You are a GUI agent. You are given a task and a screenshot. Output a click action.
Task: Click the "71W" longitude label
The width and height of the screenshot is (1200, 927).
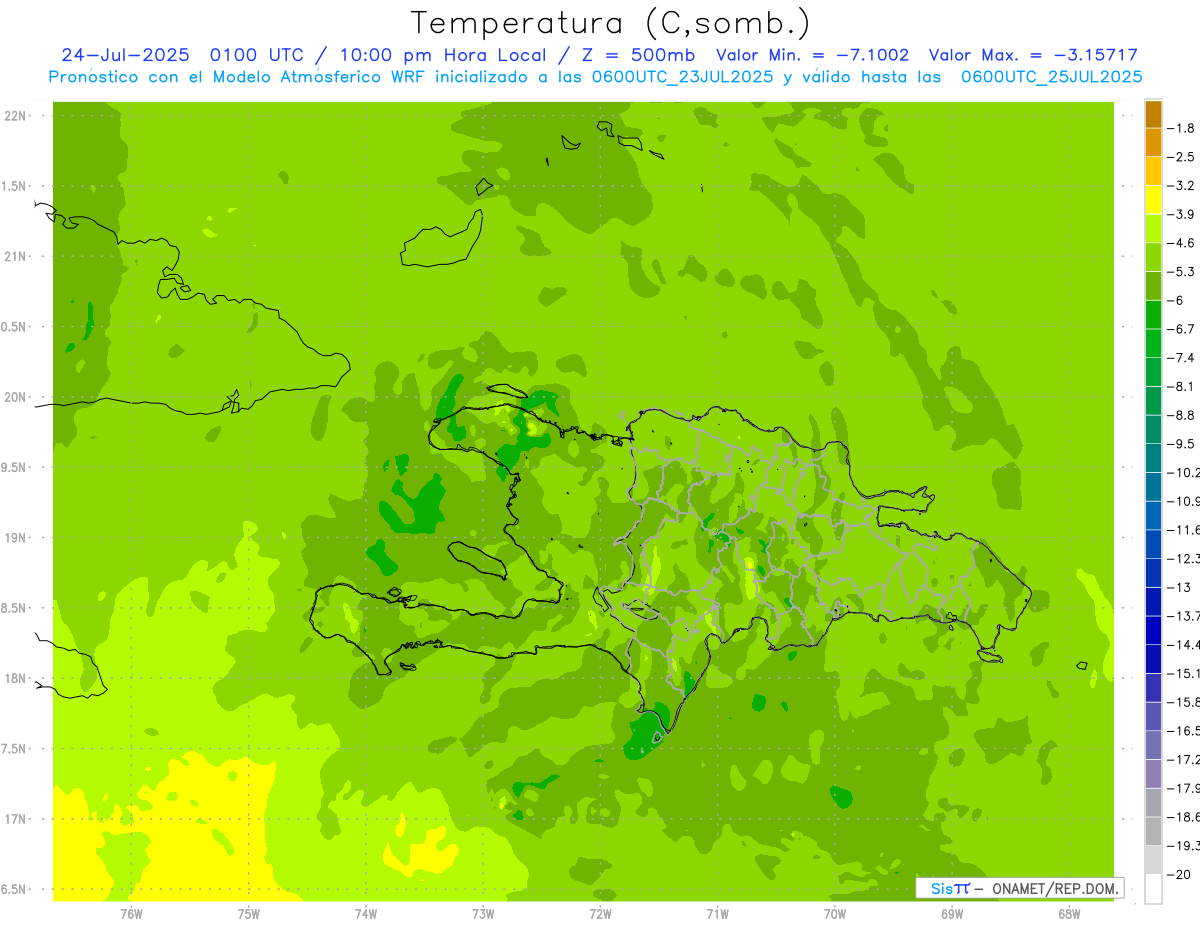(x=717, y=913)
